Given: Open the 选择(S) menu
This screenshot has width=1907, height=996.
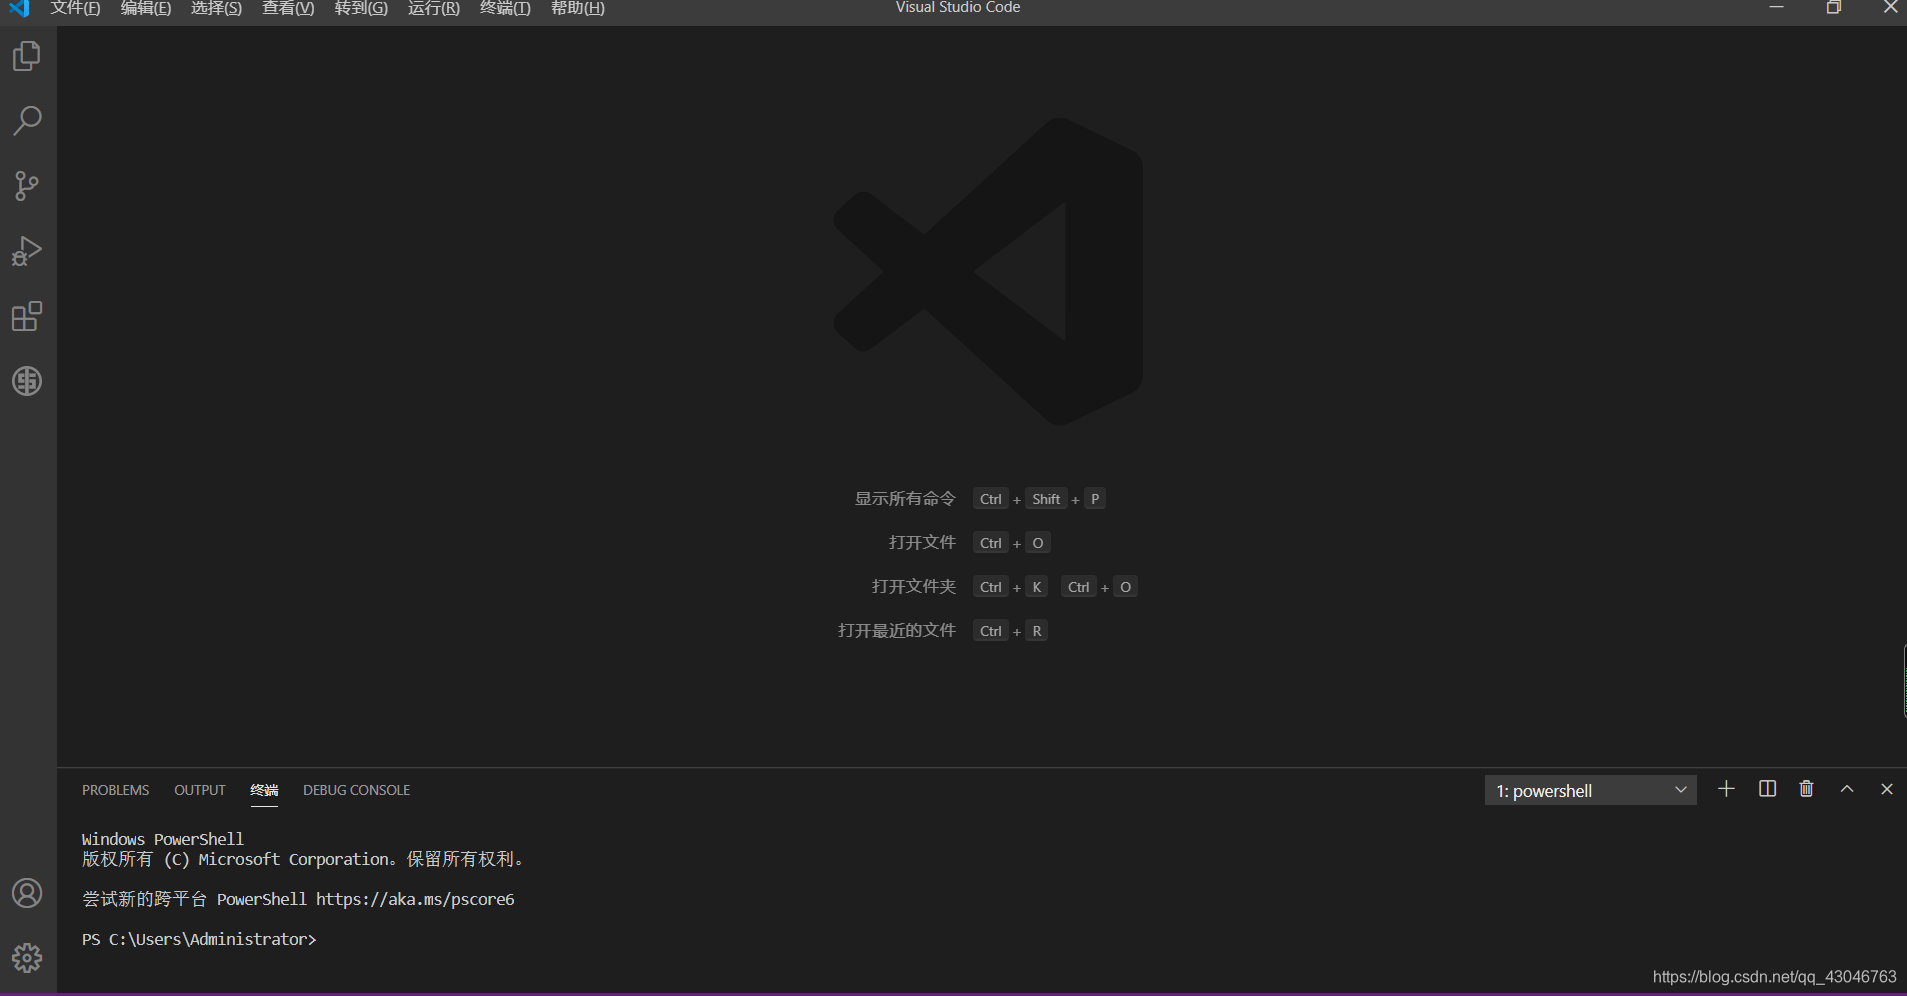Looking at the screenshot, I should [x=216, y=8].
